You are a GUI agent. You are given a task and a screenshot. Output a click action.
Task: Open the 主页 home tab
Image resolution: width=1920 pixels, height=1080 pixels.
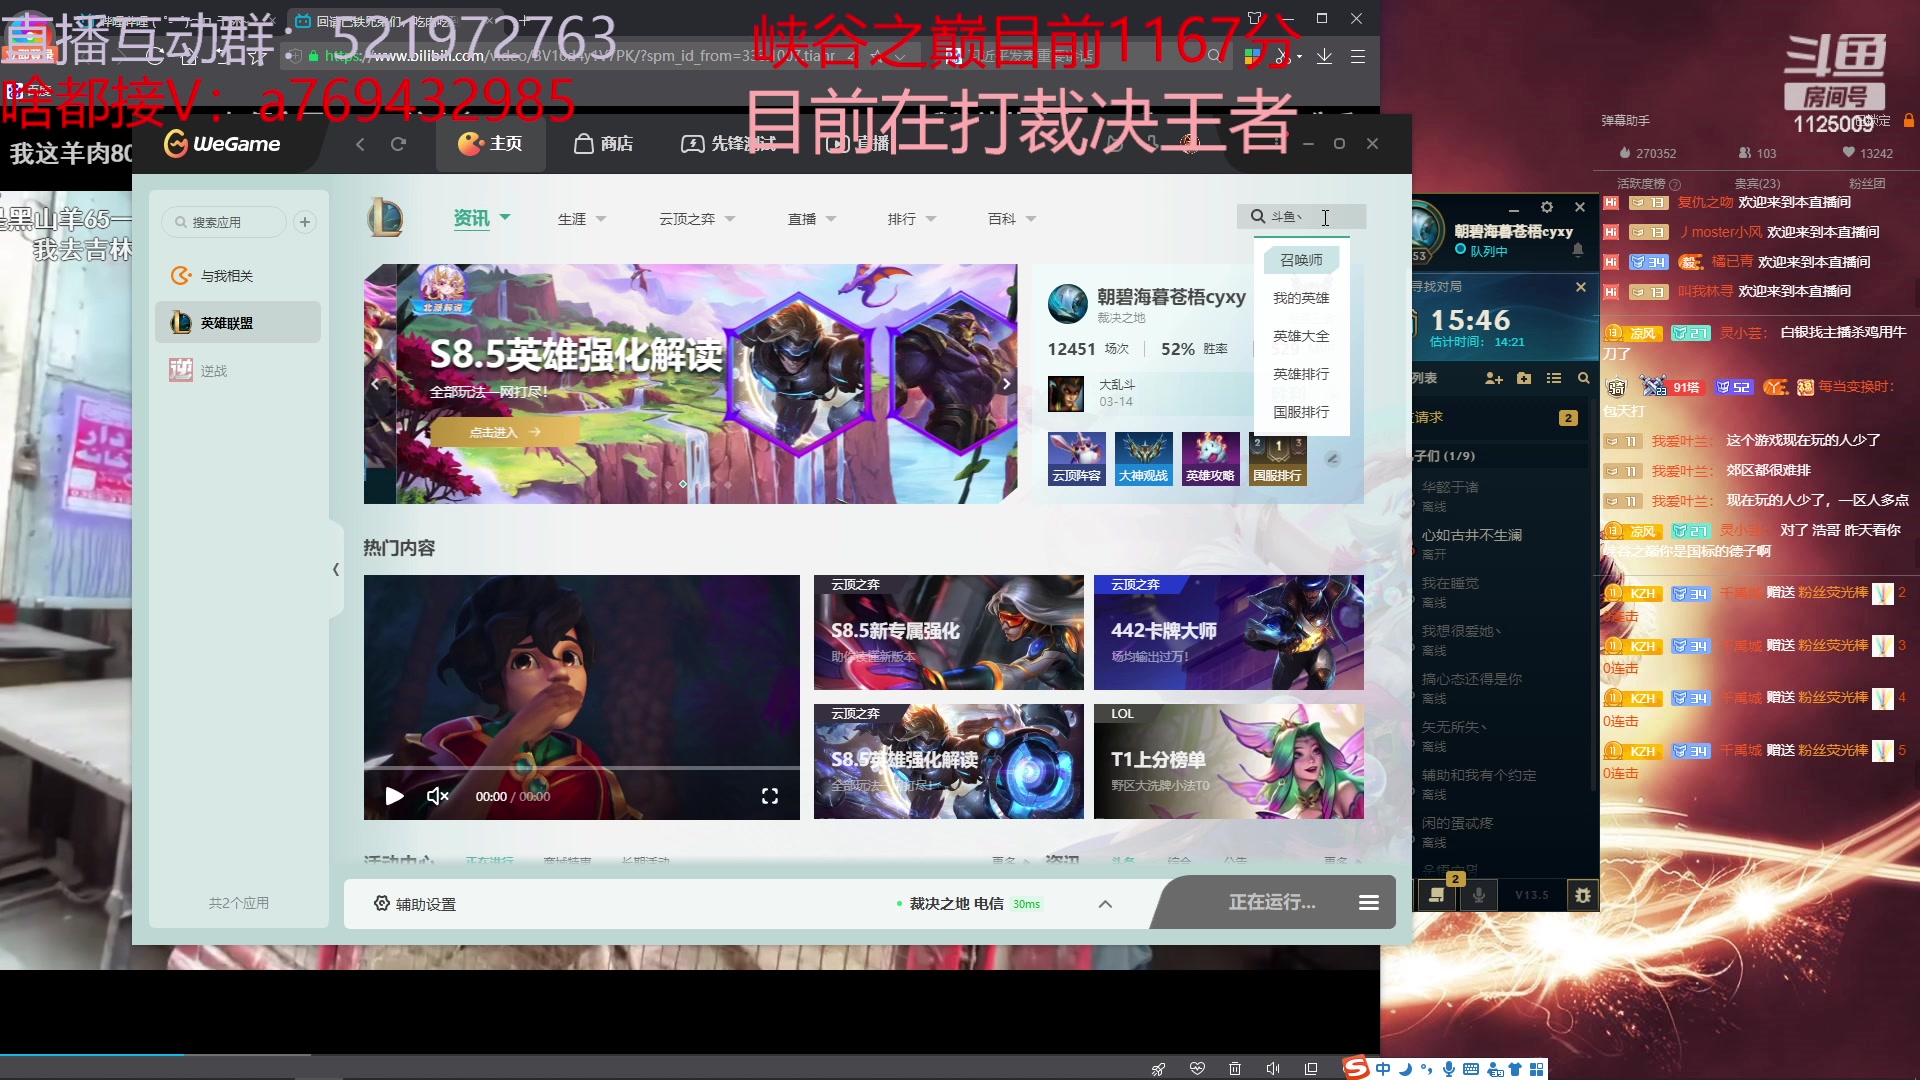pos(490,144)
